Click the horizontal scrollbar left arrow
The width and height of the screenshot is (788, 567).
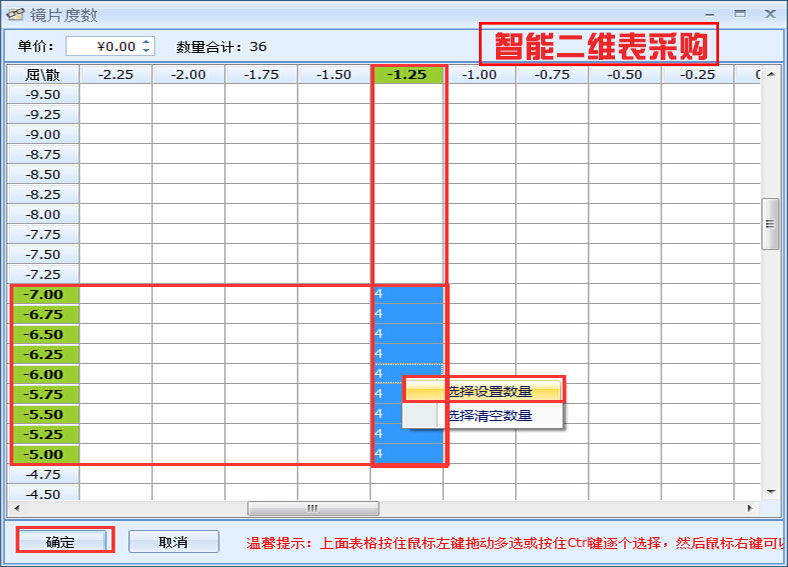[x=16, y=508]
